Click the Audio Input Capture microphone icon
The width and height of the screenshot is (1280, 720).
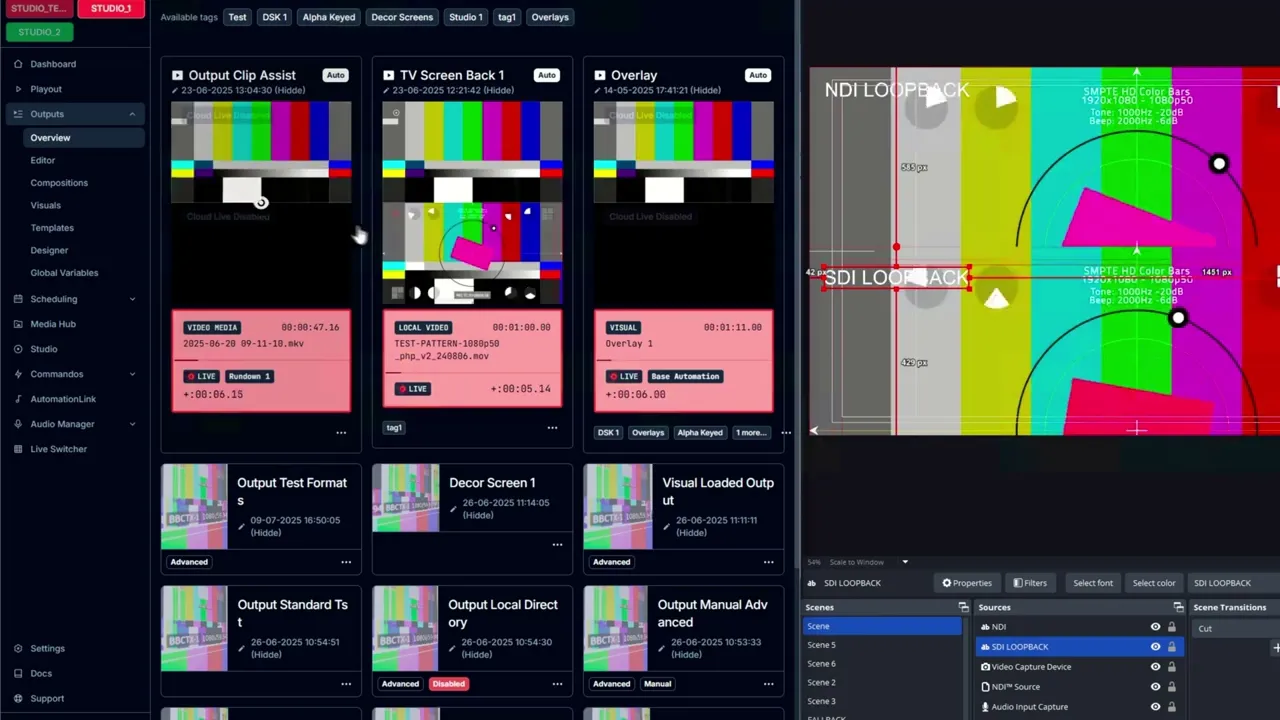click(x=985, y=707)
